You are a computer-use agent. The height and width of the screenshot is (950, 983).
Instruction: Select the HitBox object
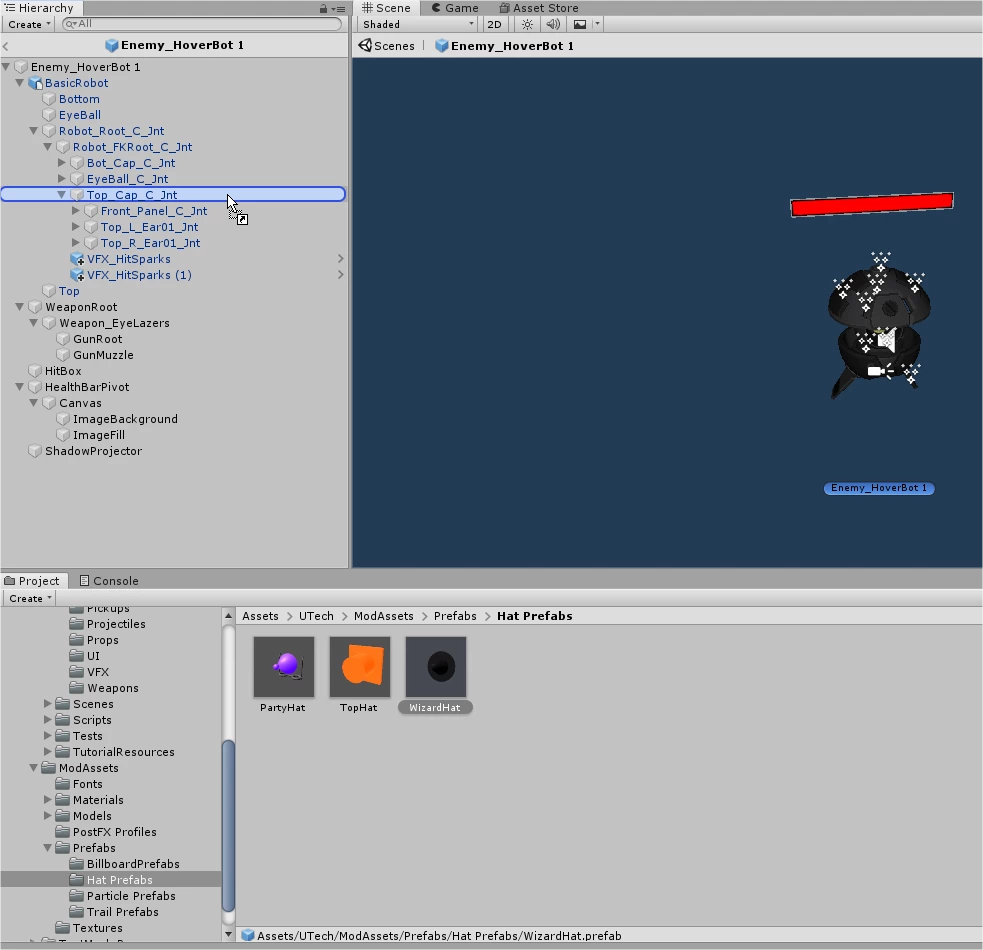63,371
